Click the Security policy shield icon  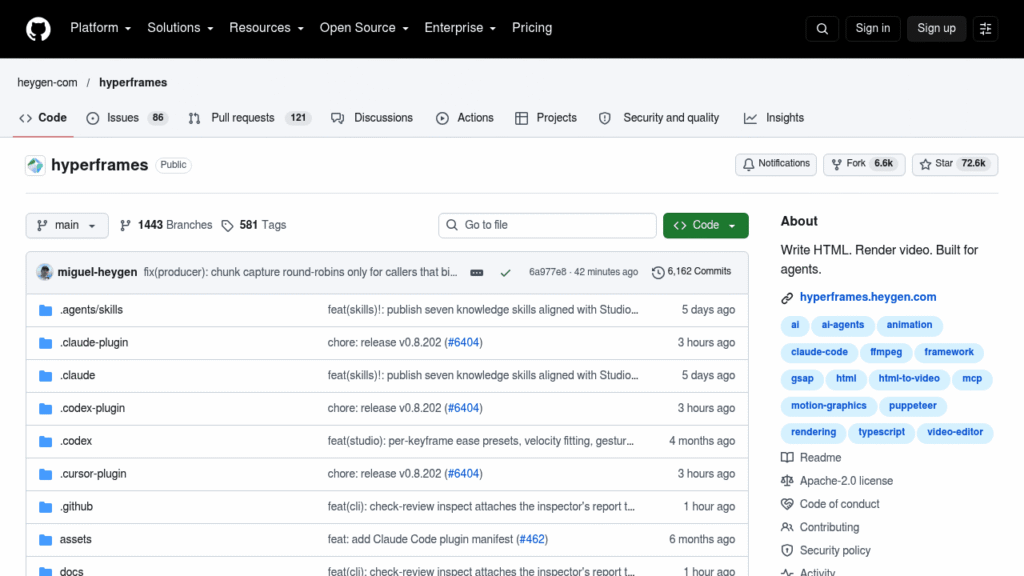[x=787, y=551]
